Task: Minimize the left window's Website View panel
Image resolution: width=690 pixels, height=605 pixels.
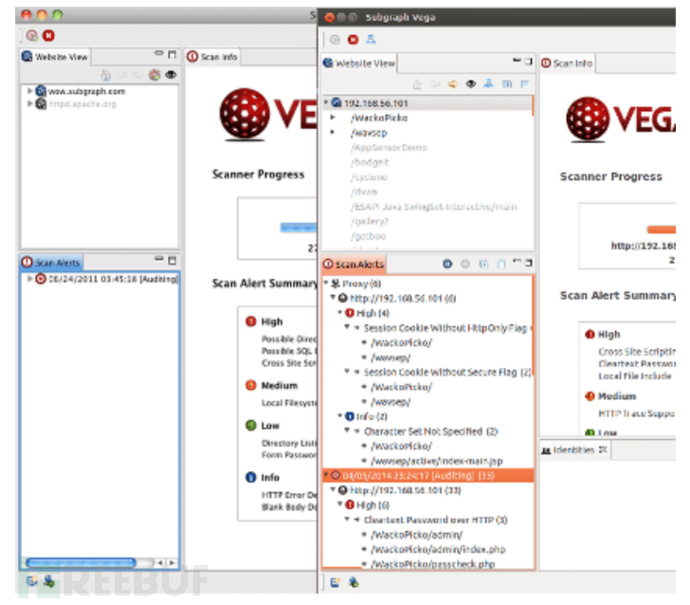Action: (x=159, y=53)
